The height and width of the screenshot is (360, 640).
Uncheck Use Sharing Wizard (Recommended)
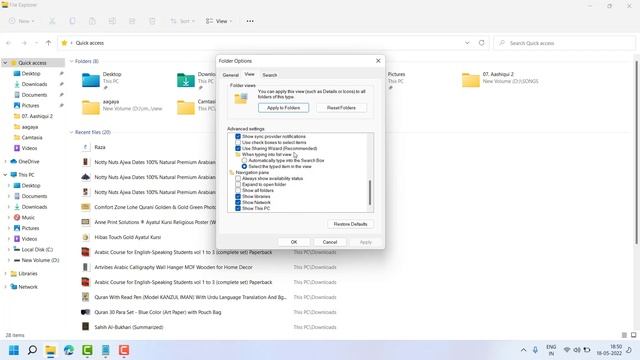[238, 149]
